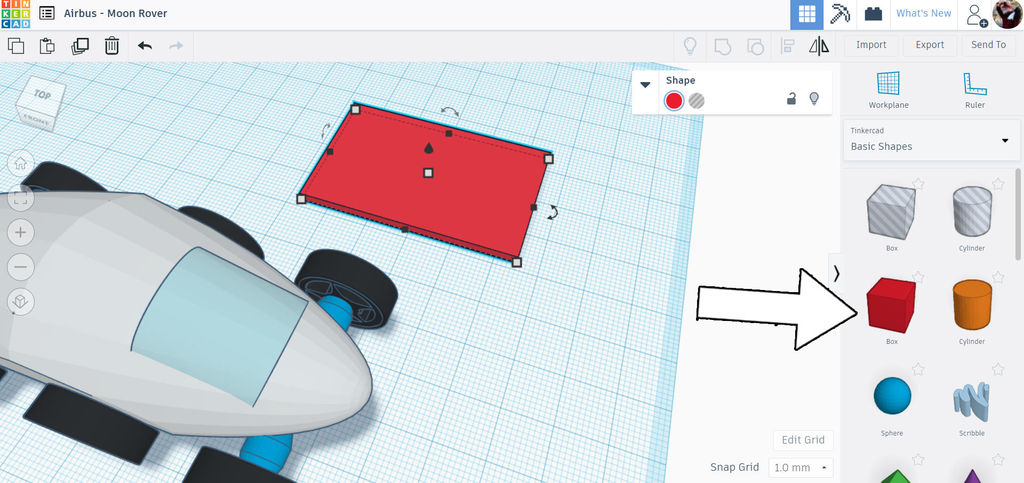Click the Group shapes icon
The width and height of the screenshot is (1024, 483).
pyautogui.click(x=722, y=46)
